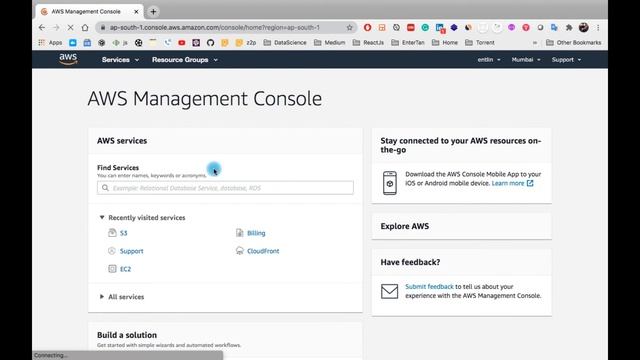Open the Support link in recent services

click(x=131, y=251)
